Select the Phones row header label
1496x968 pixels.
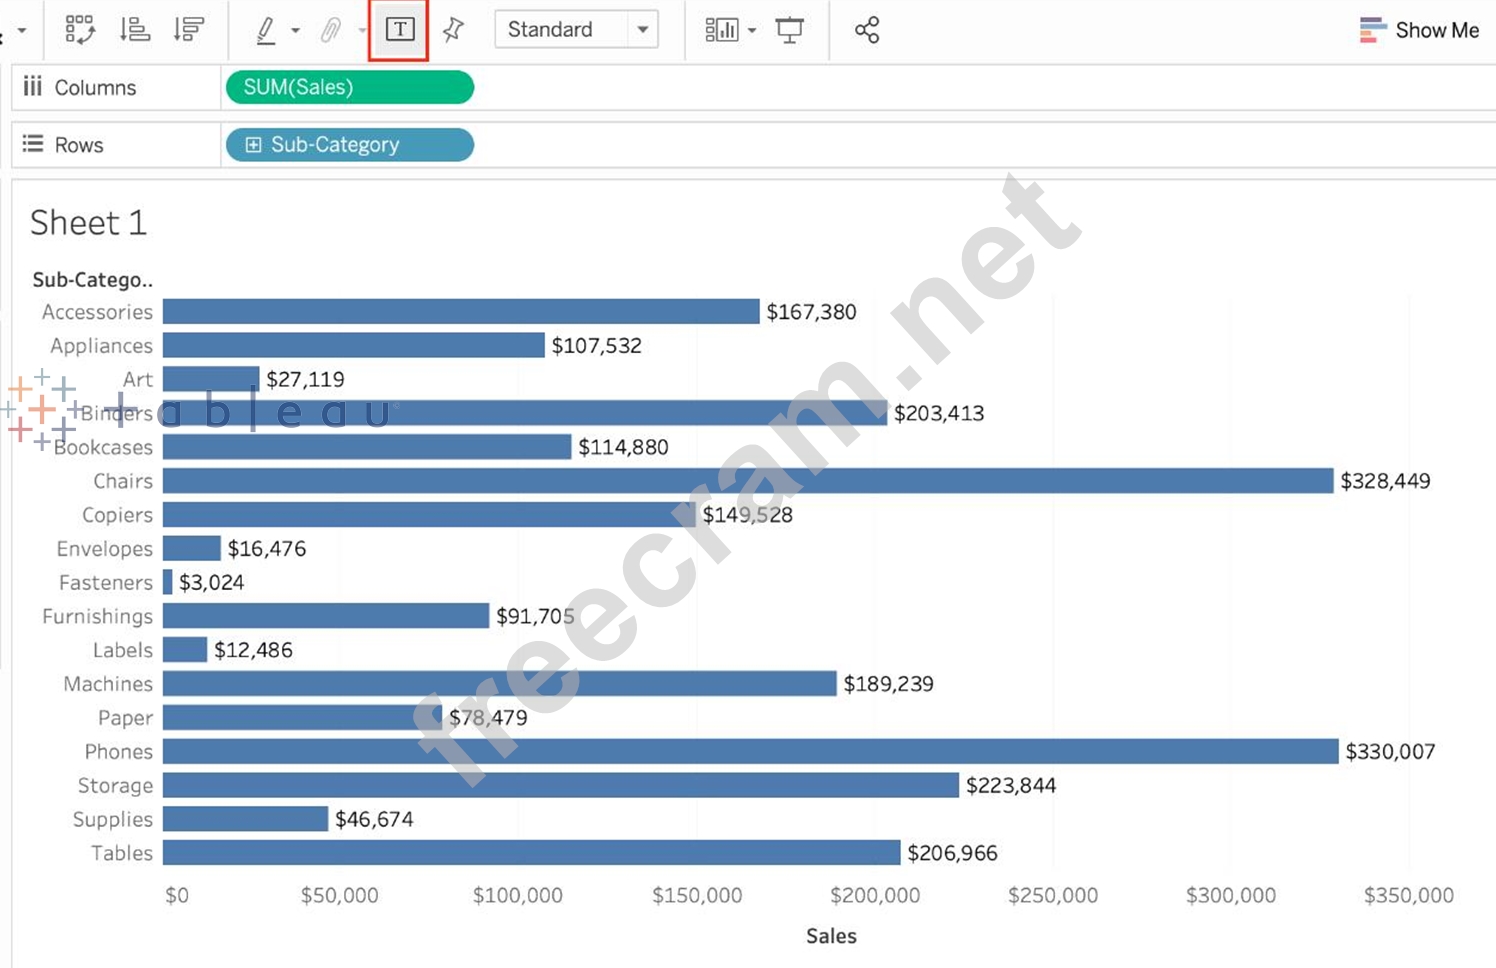(118, 752)
